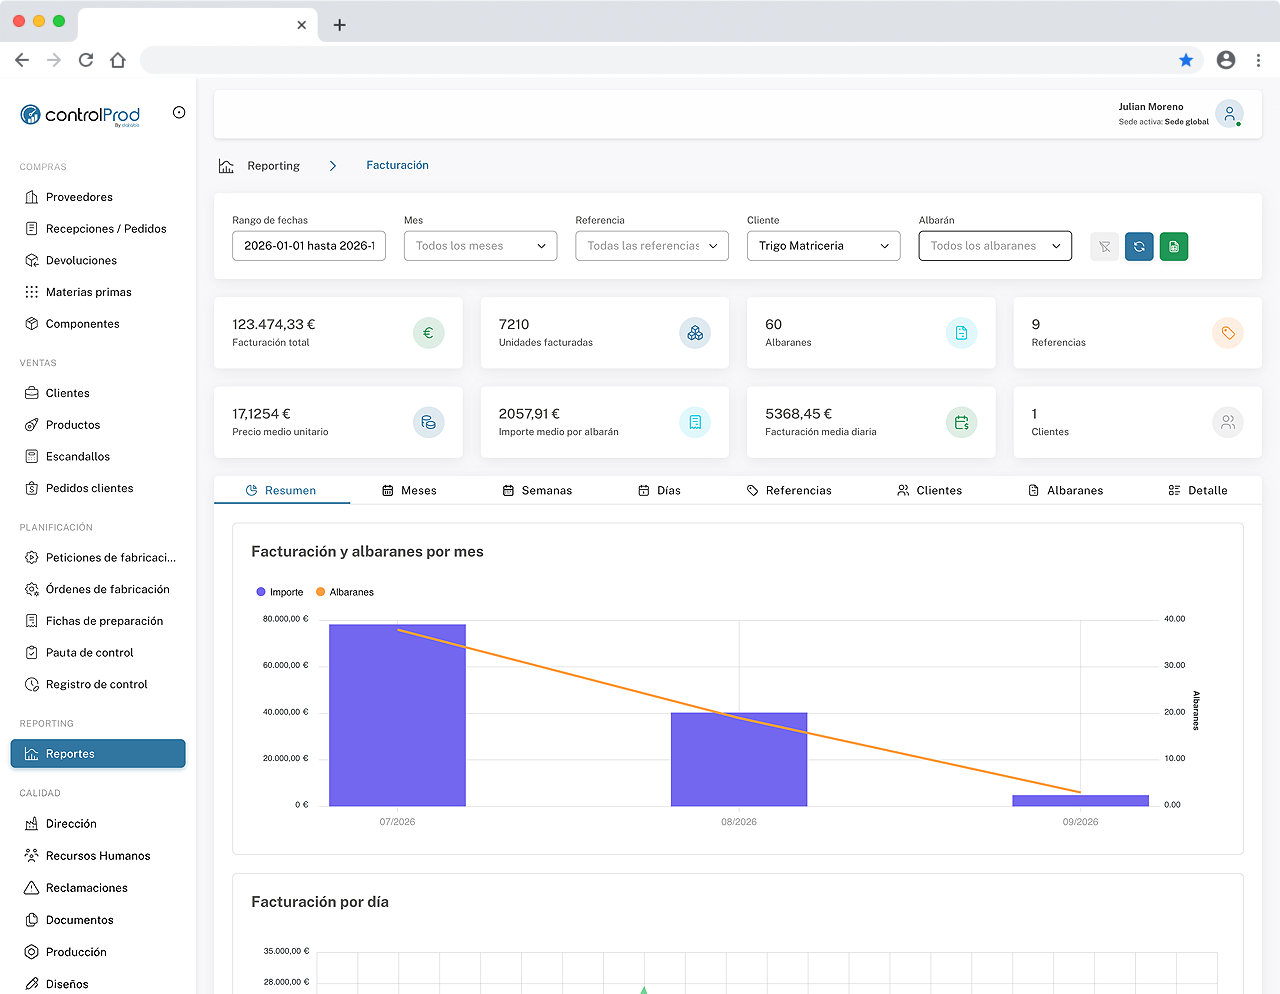The image size is (1280, 994).
Task: Switch to the Detalle tab
Action: pos(1198,491)
